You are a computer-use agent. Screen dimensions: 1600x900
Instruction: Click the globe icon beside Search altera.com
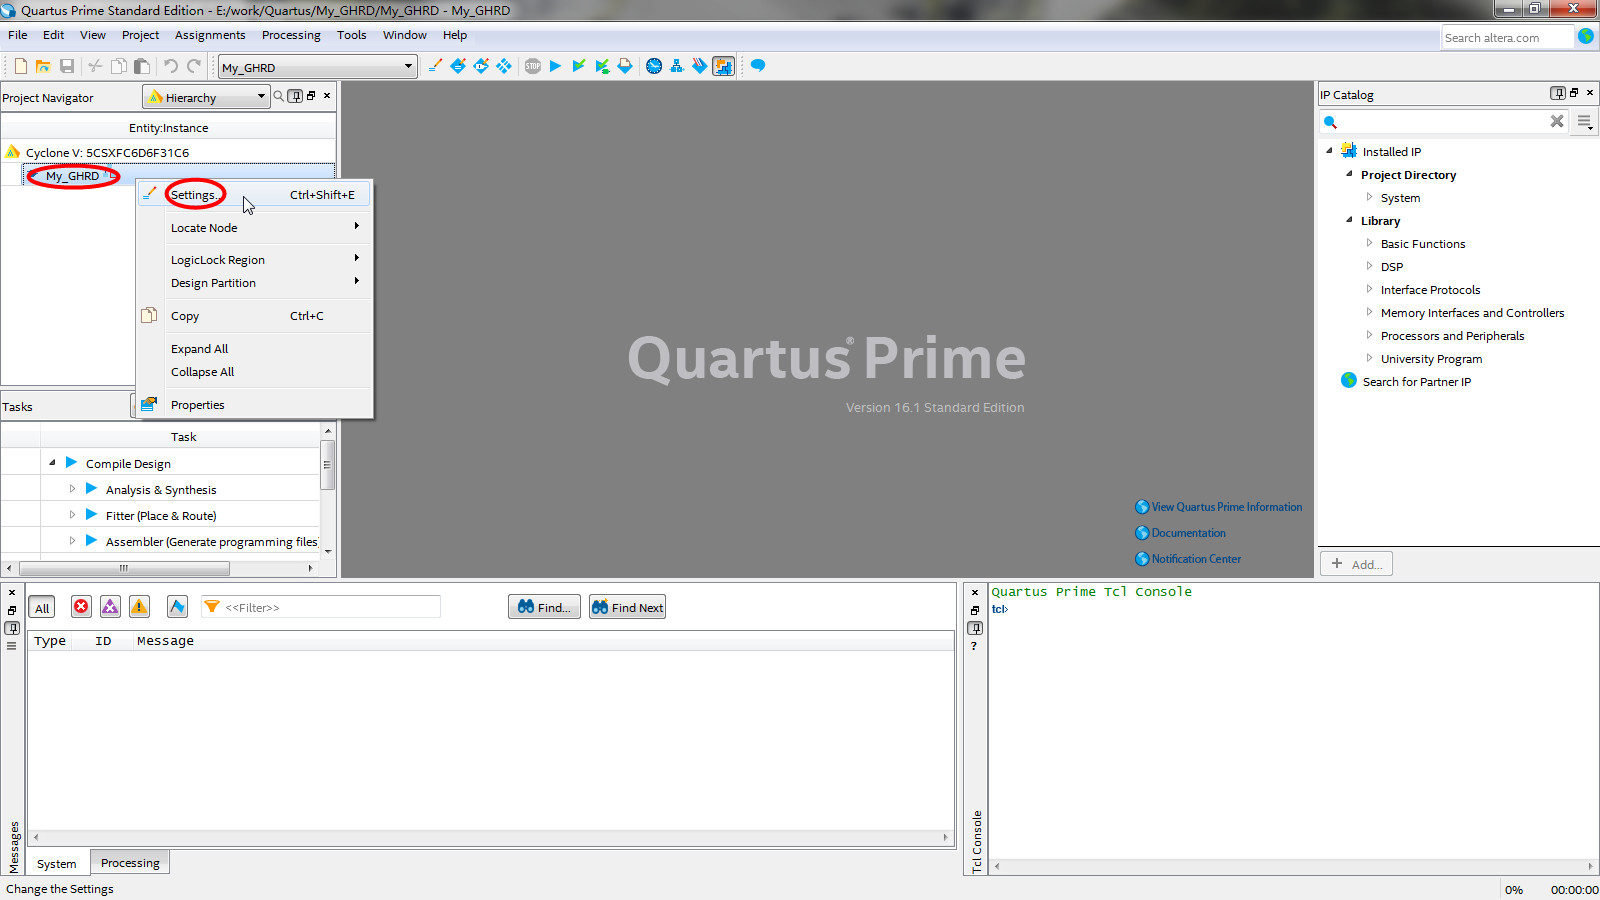coord(1586,36)
